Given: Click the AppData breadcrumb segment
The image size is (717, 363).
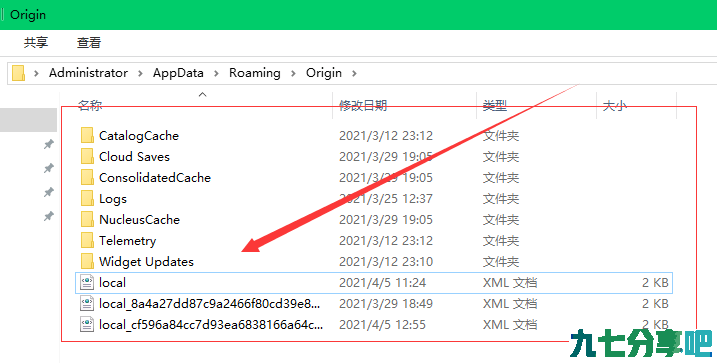Looking at the screenshot, I should pyautogui.click(x=178, y=73).
